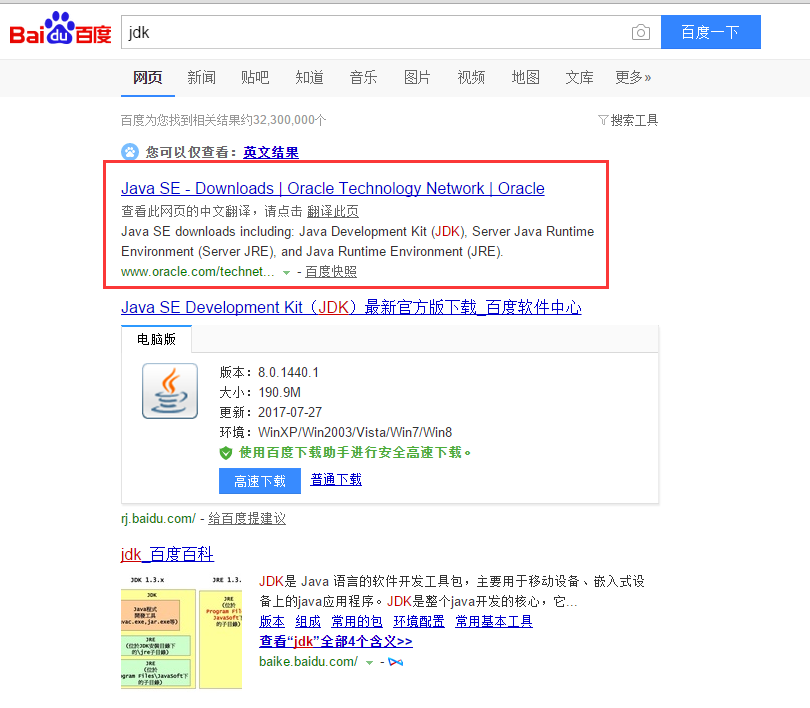
Task: Go to the 知道 tab
Action: (309, 77)
